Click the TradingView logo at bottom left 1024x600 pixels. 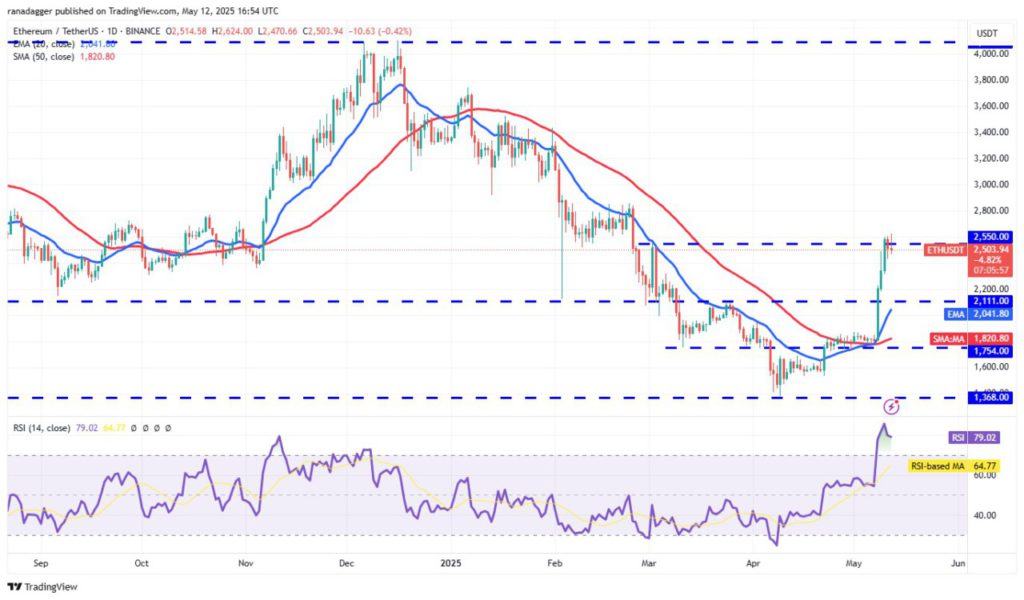(42, 586)
